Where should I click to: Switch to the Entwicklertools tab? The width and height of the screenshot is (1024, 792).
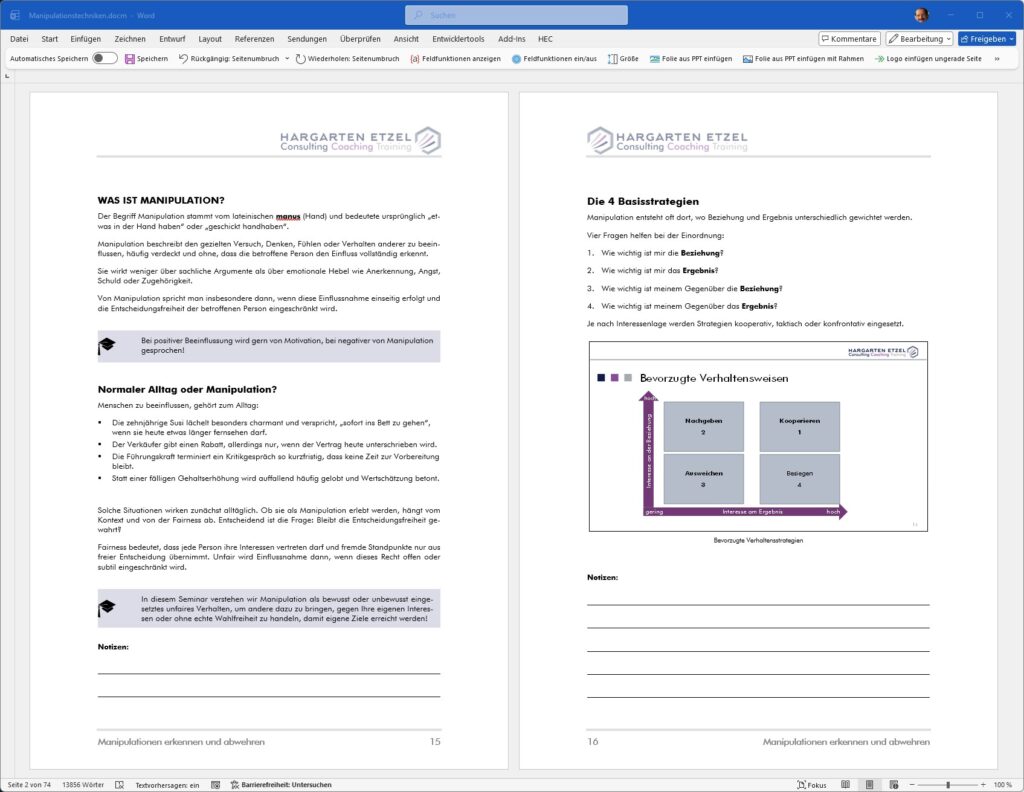click(458, 39)
